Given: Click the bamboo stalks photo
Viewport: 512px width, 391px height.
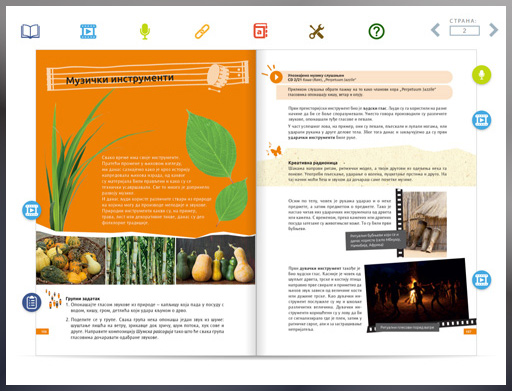Looking at the screenshot, I should [140, 260].
